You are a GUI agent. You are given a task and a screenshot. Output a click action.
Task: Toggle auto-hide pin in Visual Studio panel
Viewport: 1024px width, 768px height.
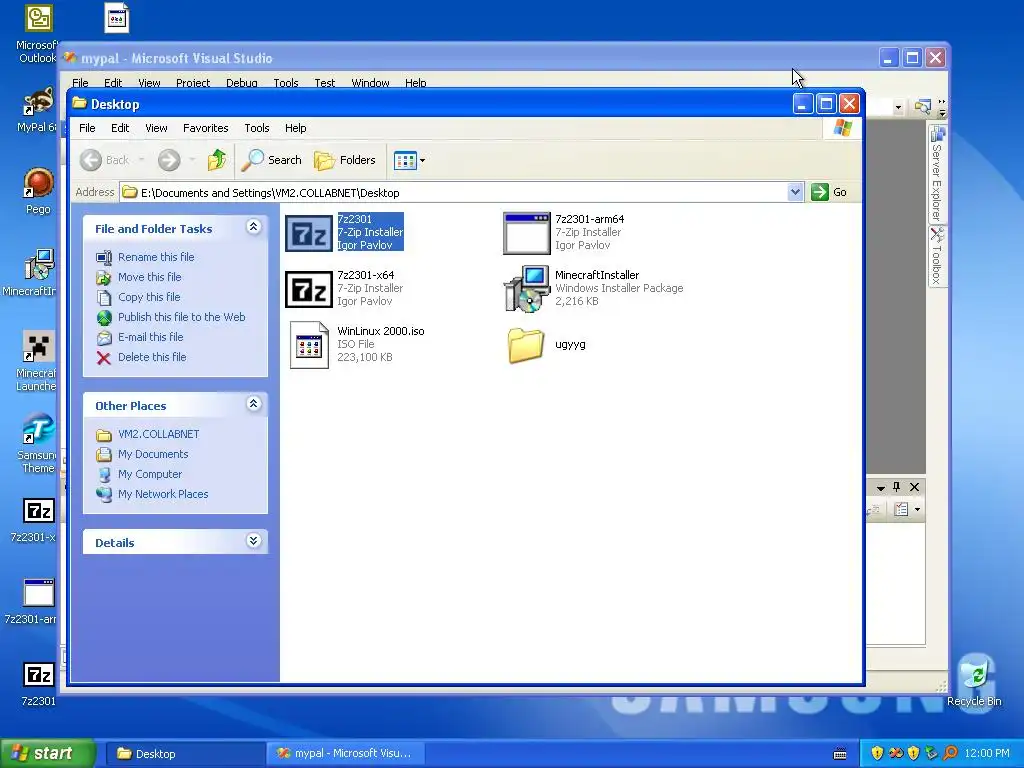(x=897, y=487)
